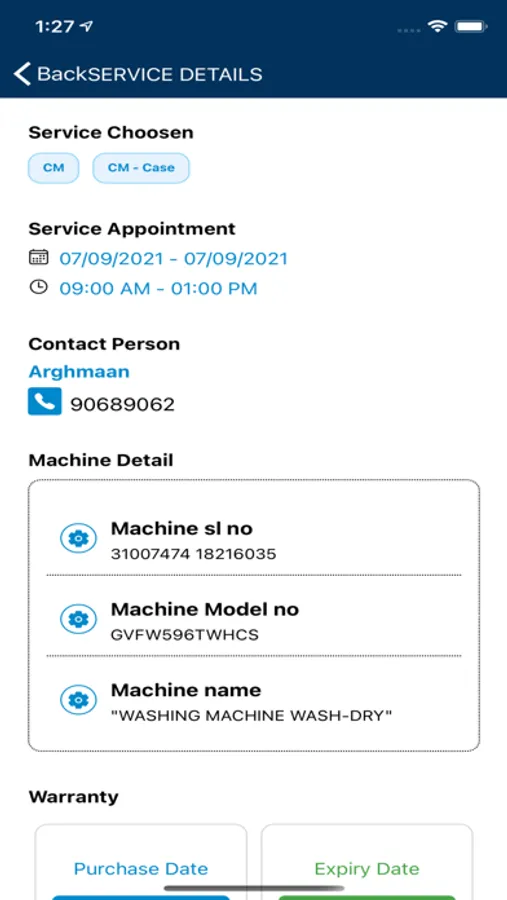Tap the battery indicator in status bar
Image resolution: width=507 pixels, height=900 pixels.
point(471,26)
